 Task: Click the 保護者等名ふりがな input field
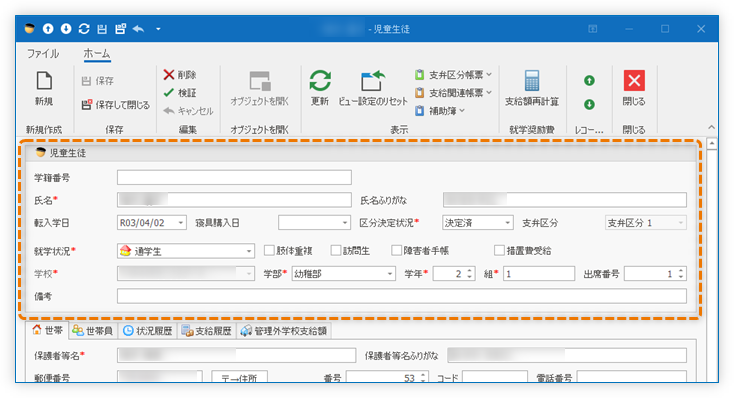click(x=567, y=355)
